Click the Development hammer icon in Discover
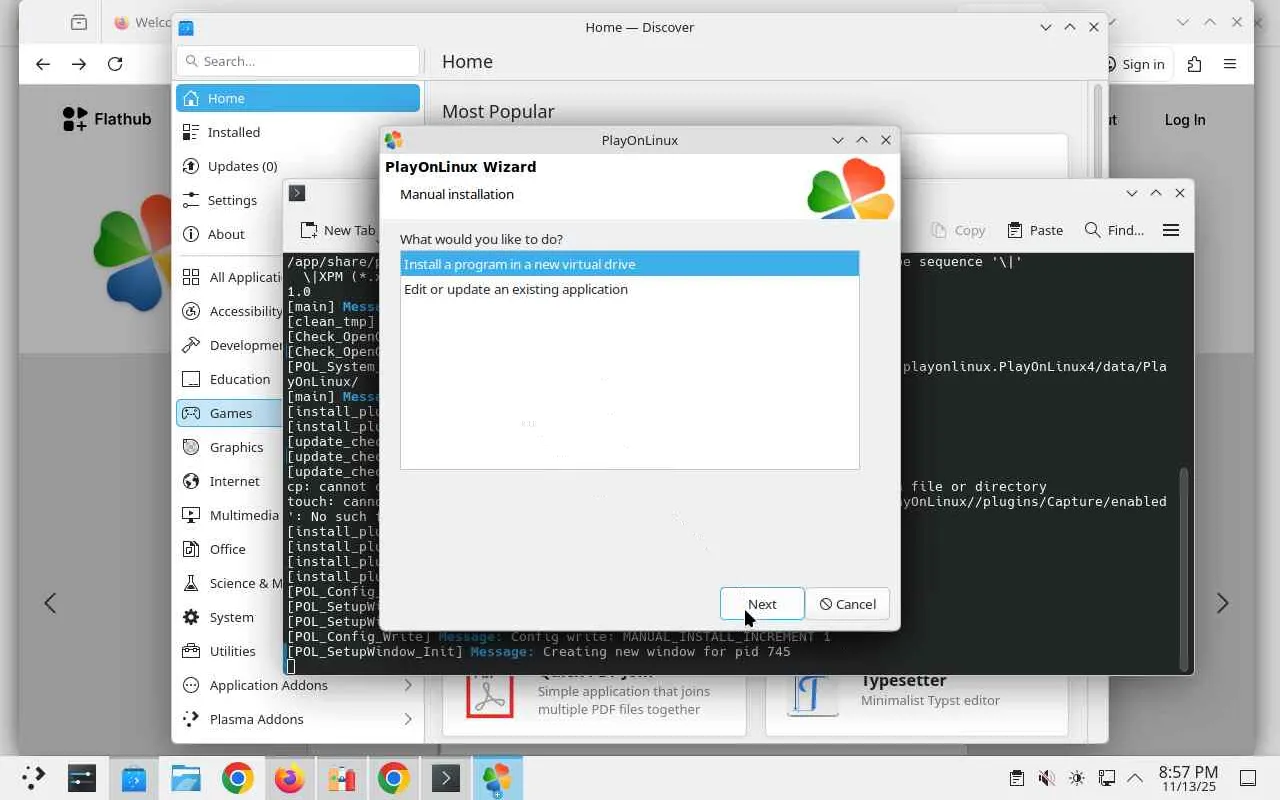The image size is (1280, 800). click(191, 345)
